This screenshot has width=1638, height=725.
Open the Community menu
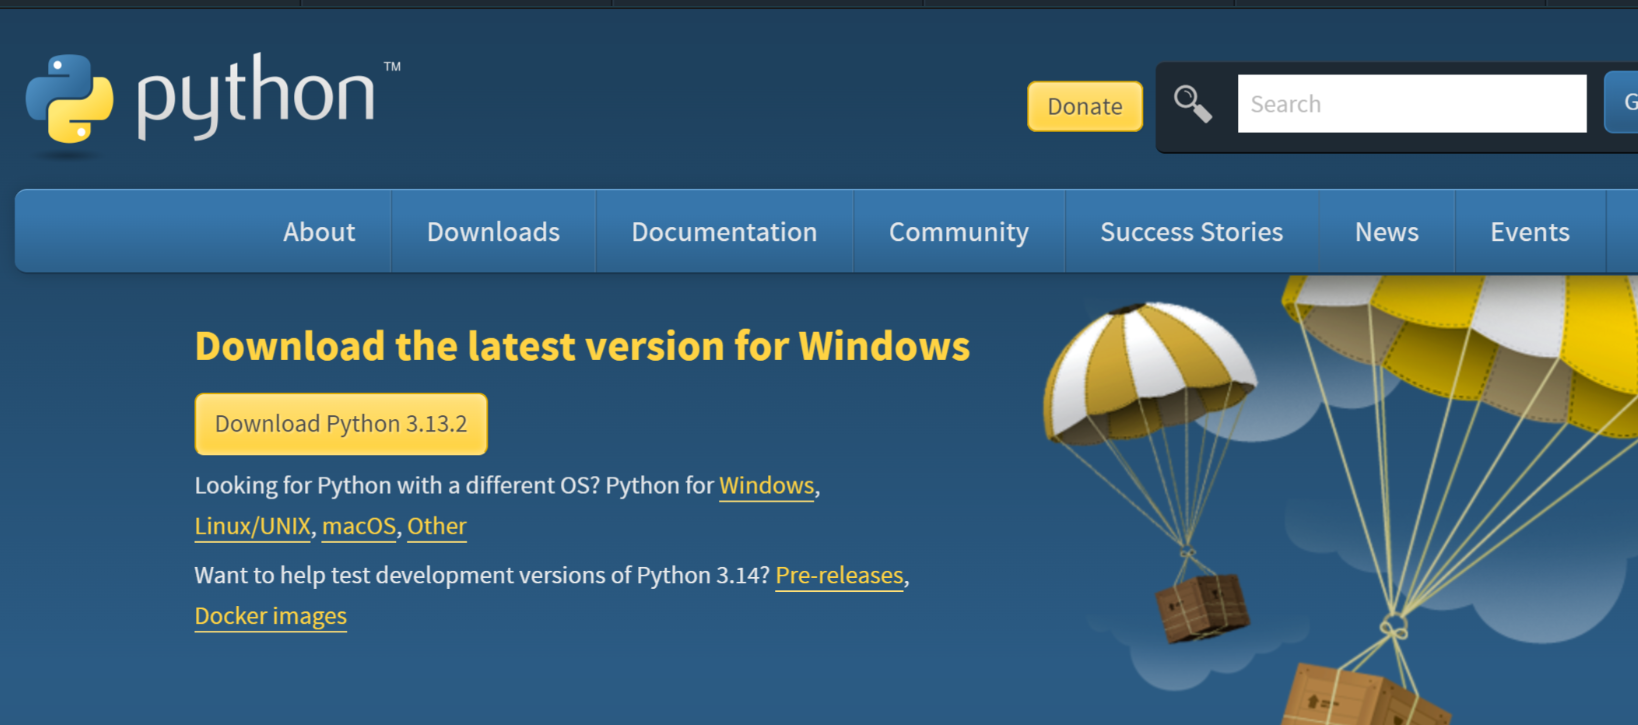pos(958,232)
